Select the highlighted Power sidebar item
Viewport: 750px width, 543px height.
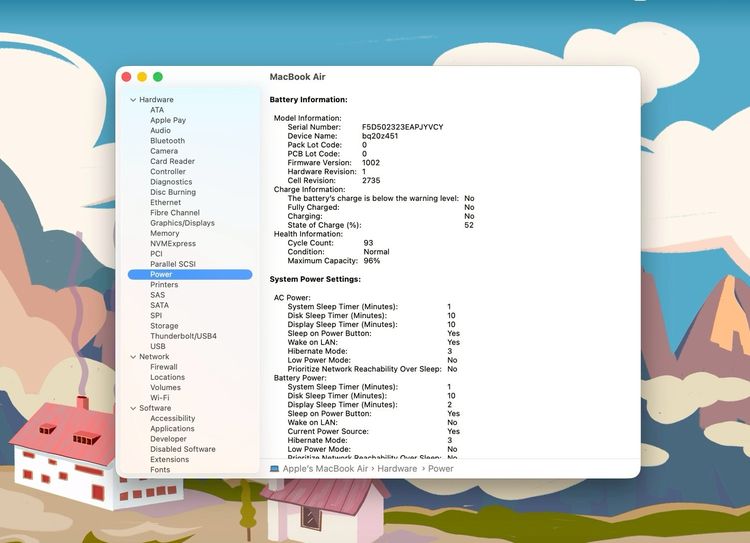(161, 274)
